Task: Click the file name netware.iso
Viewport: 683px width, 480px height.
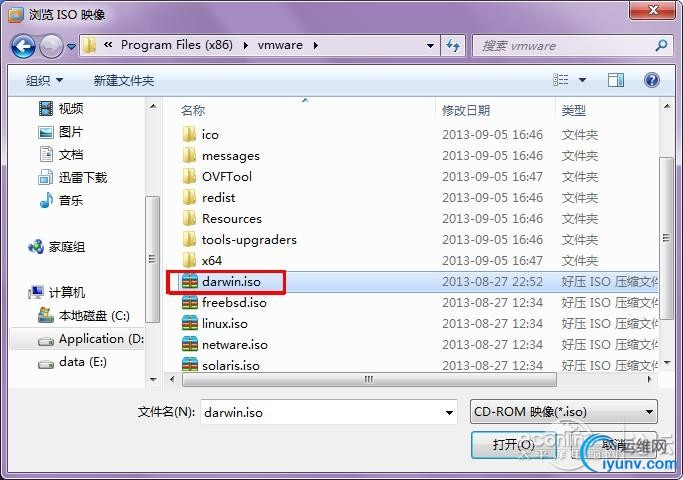Action: pos(235,345)
